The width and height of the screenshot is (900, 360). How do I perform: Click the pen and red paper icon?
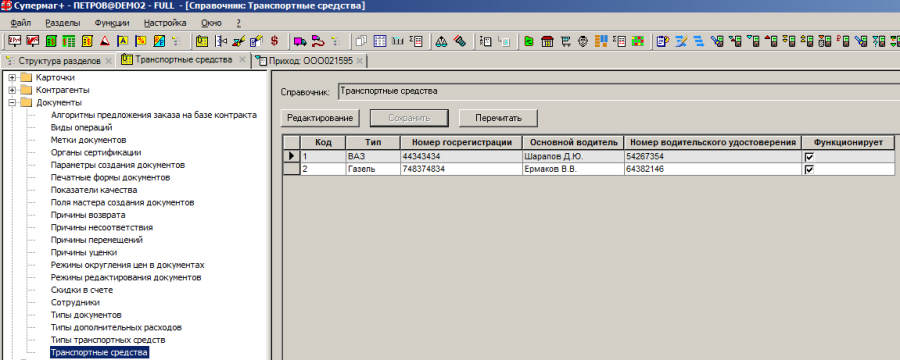[239, 41]
